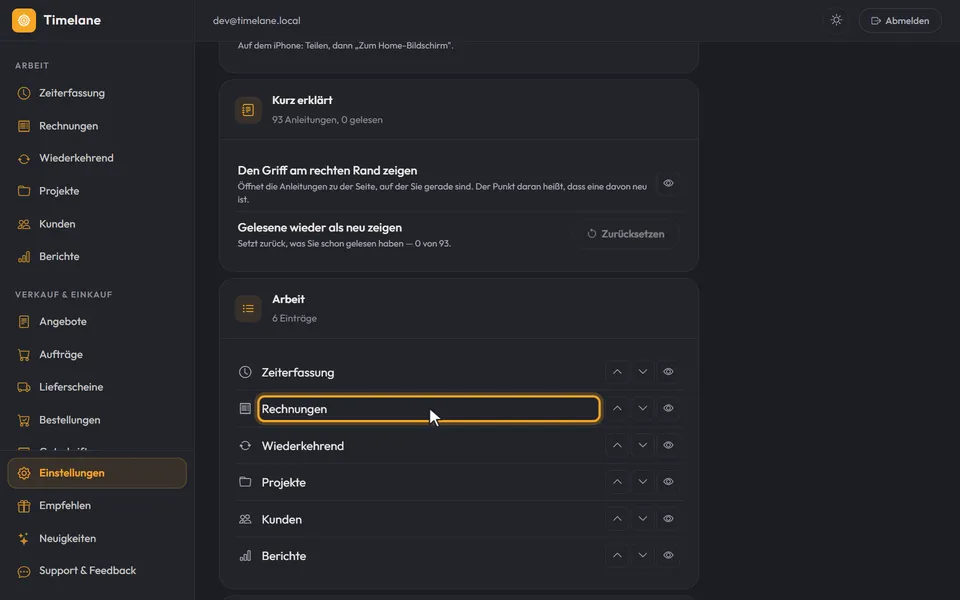This screenshot has height=600, width=960.
Task: Move Wiederkehrend entry down
Action: (642, 445)
